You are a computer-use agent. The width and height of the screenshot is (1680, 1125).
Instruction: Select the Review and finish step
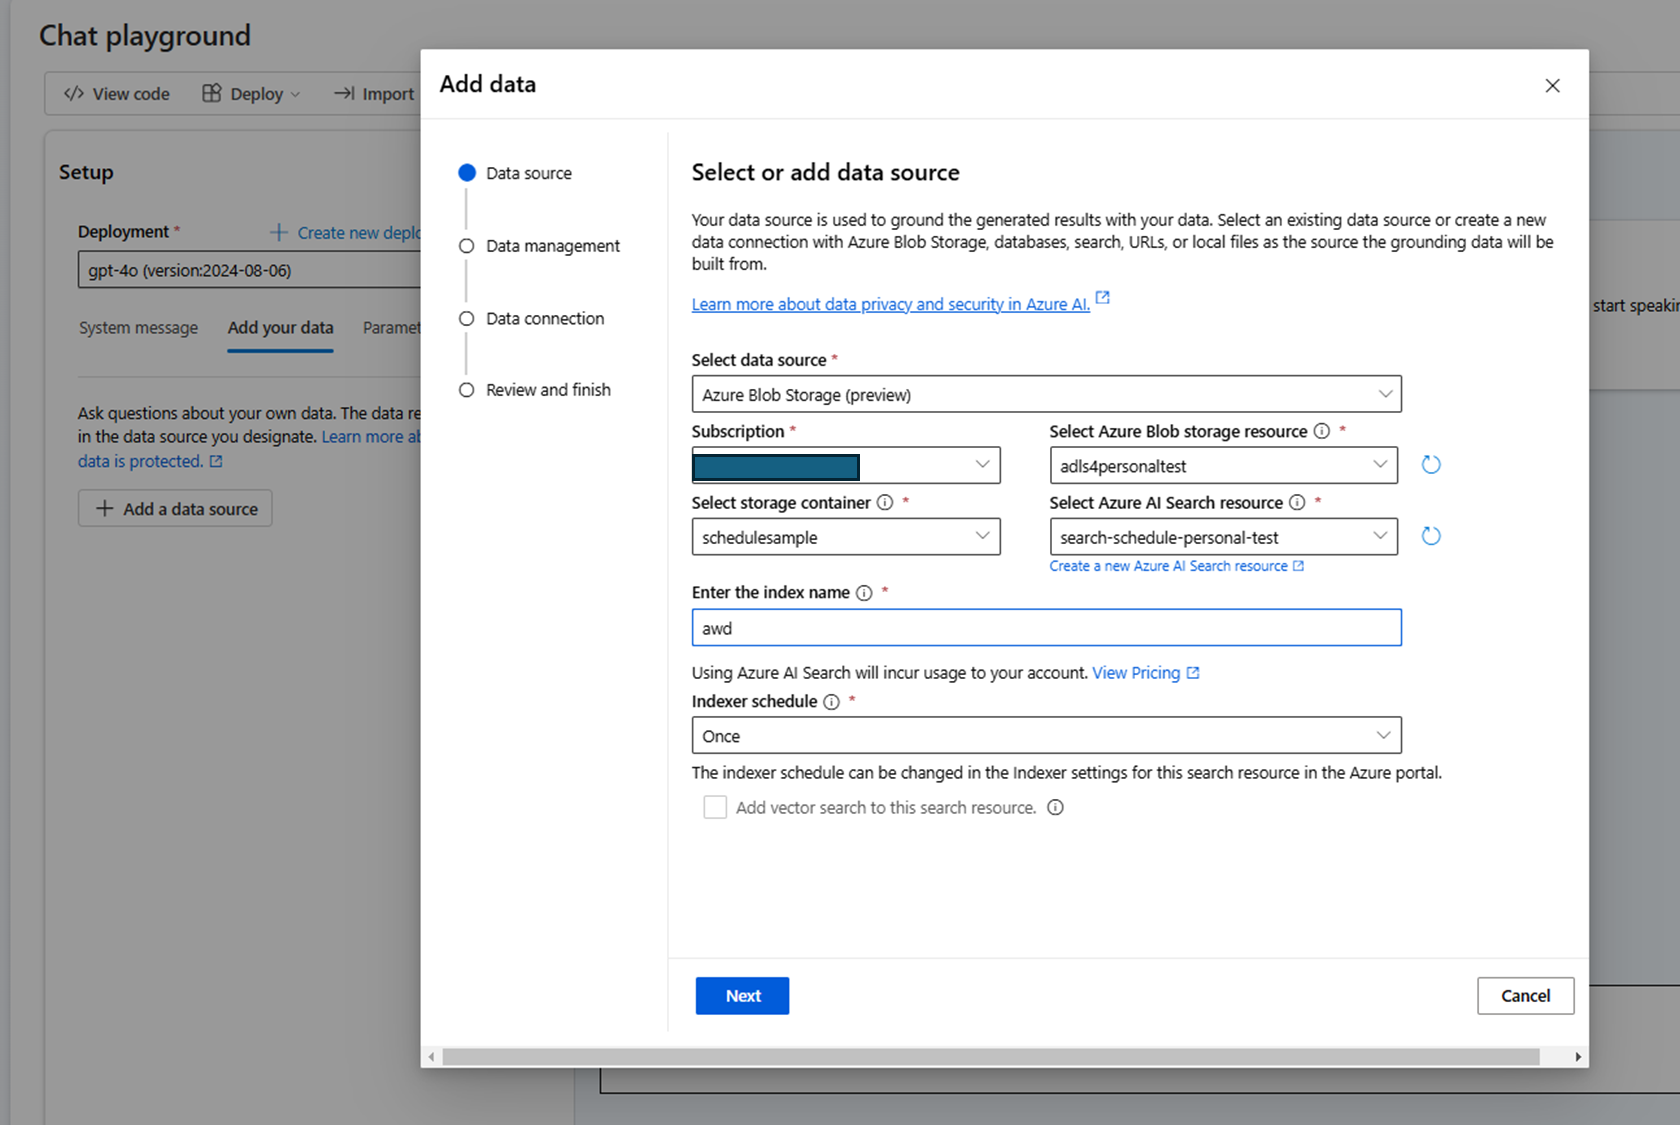(548, 390)
